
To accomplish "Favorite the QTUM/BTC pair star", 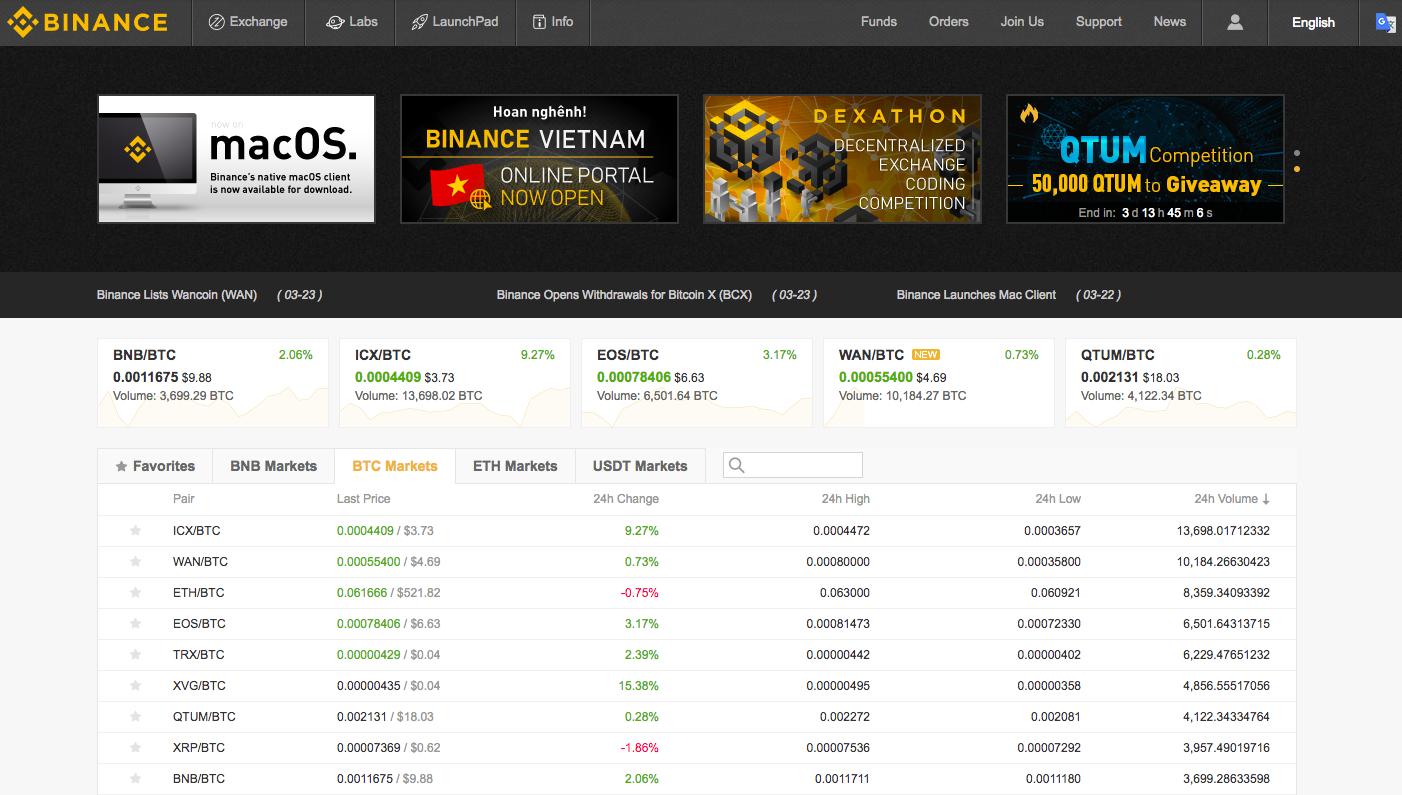I will click(x=135, y=717).
